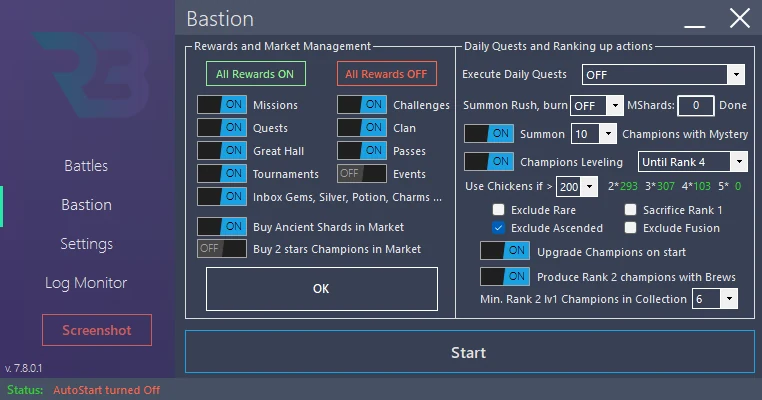Screen dimensions: 762x400
Task: Open the Until Rank 4 dropdown
Action: click(x=693, y=162)
